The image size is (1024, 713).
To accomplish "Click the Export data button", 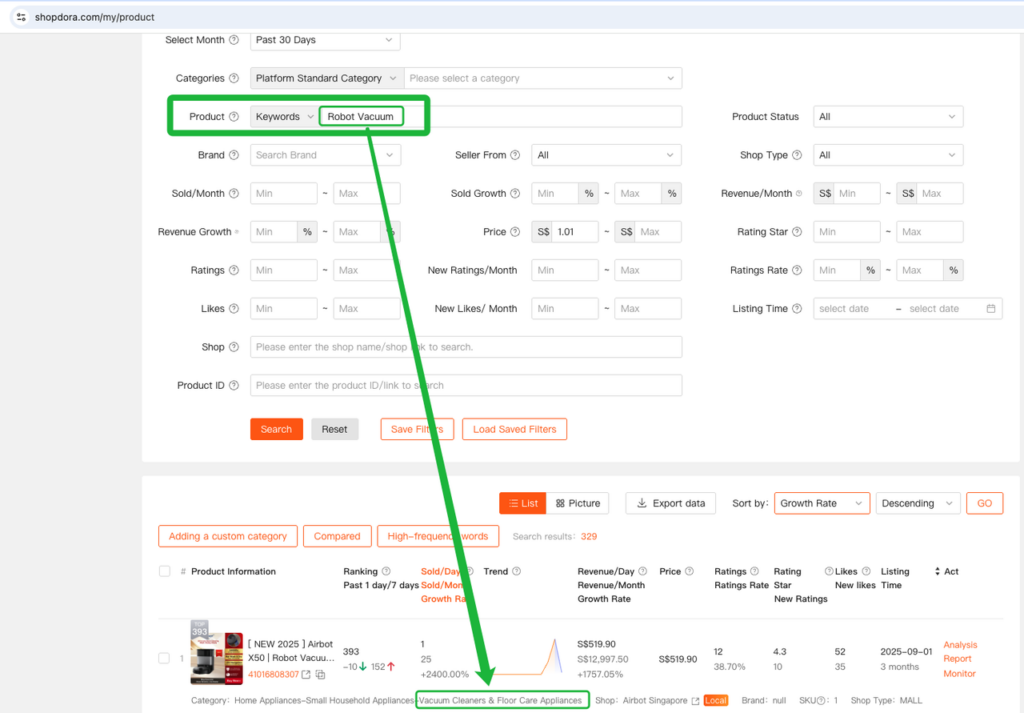I will pos(670,503).
